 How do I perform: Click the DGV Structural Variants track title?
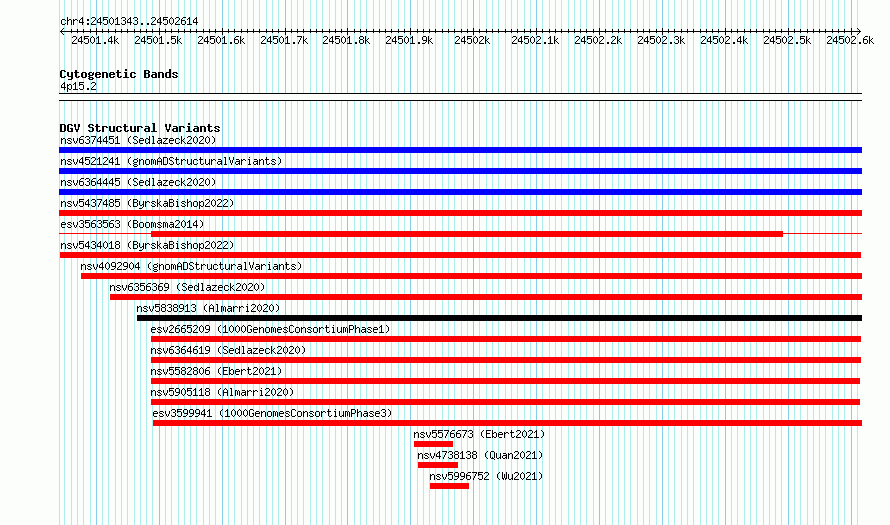point(140,128)
